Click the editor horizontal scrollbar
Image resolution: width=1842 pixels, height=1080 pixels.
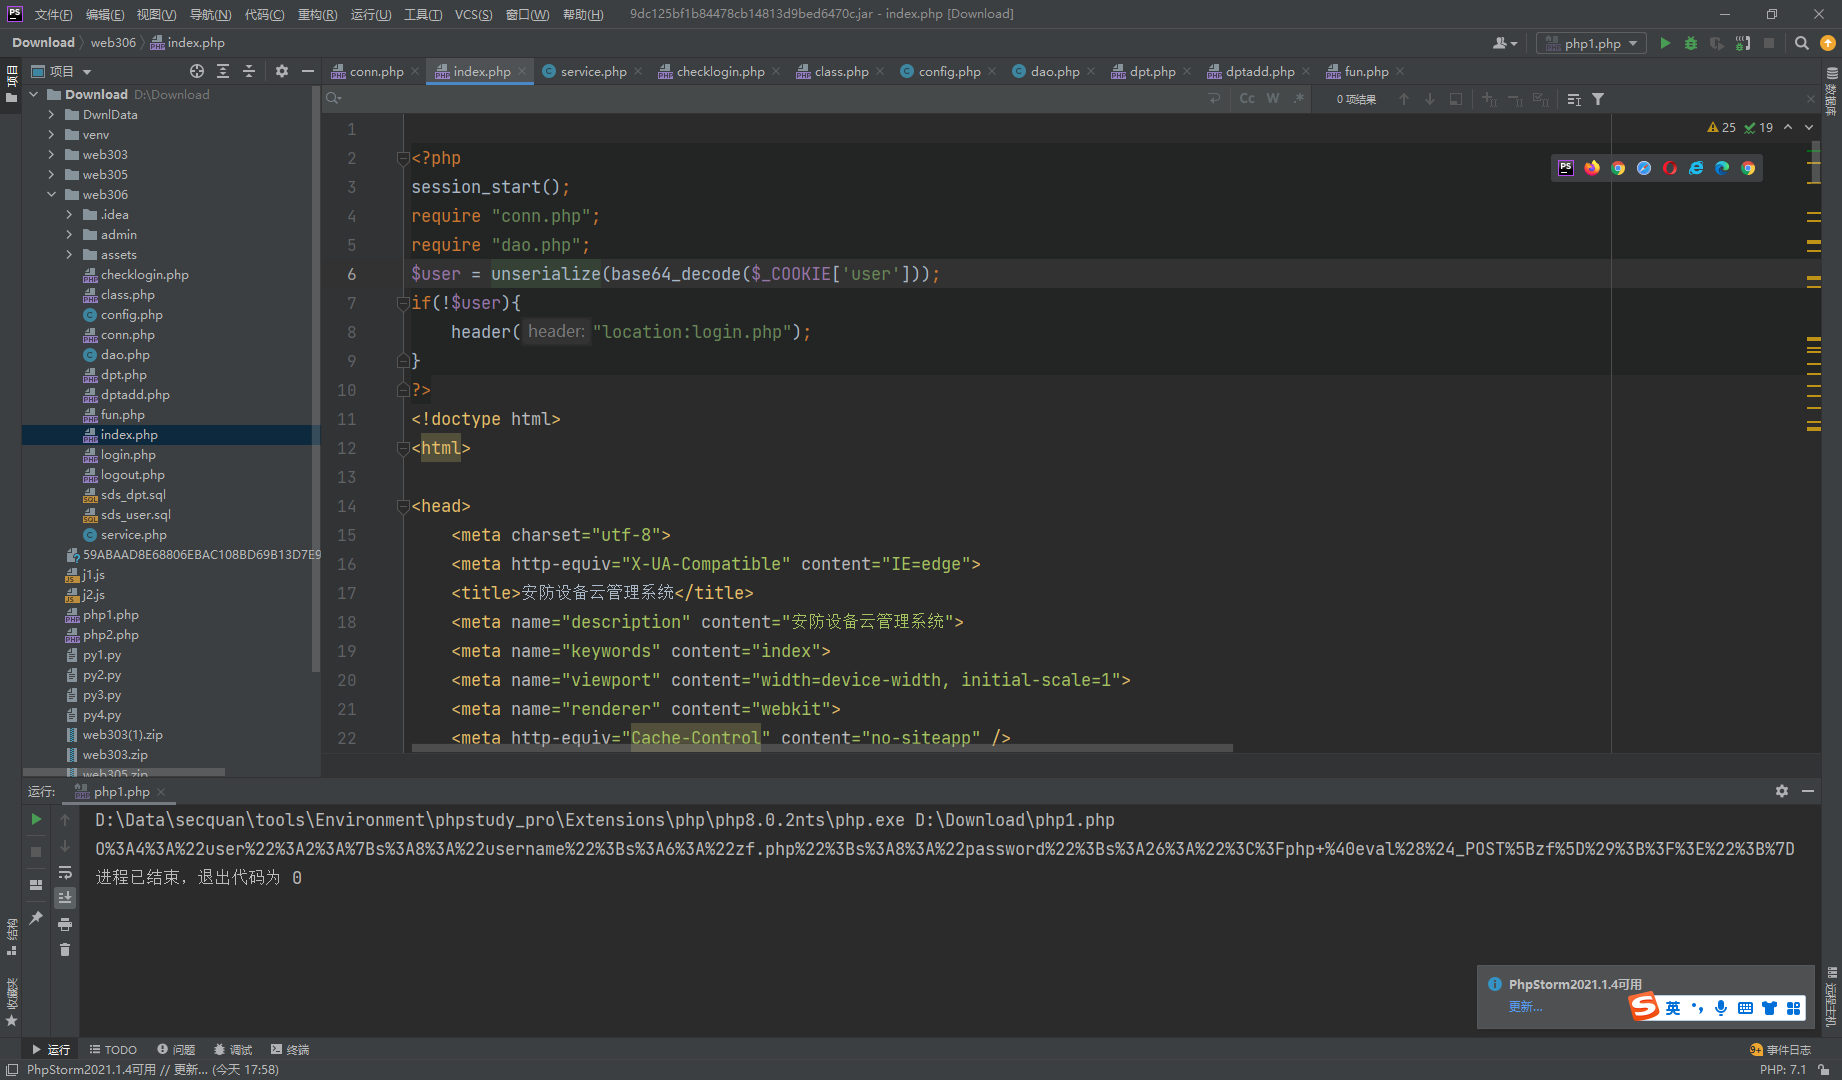pos(822,747)
